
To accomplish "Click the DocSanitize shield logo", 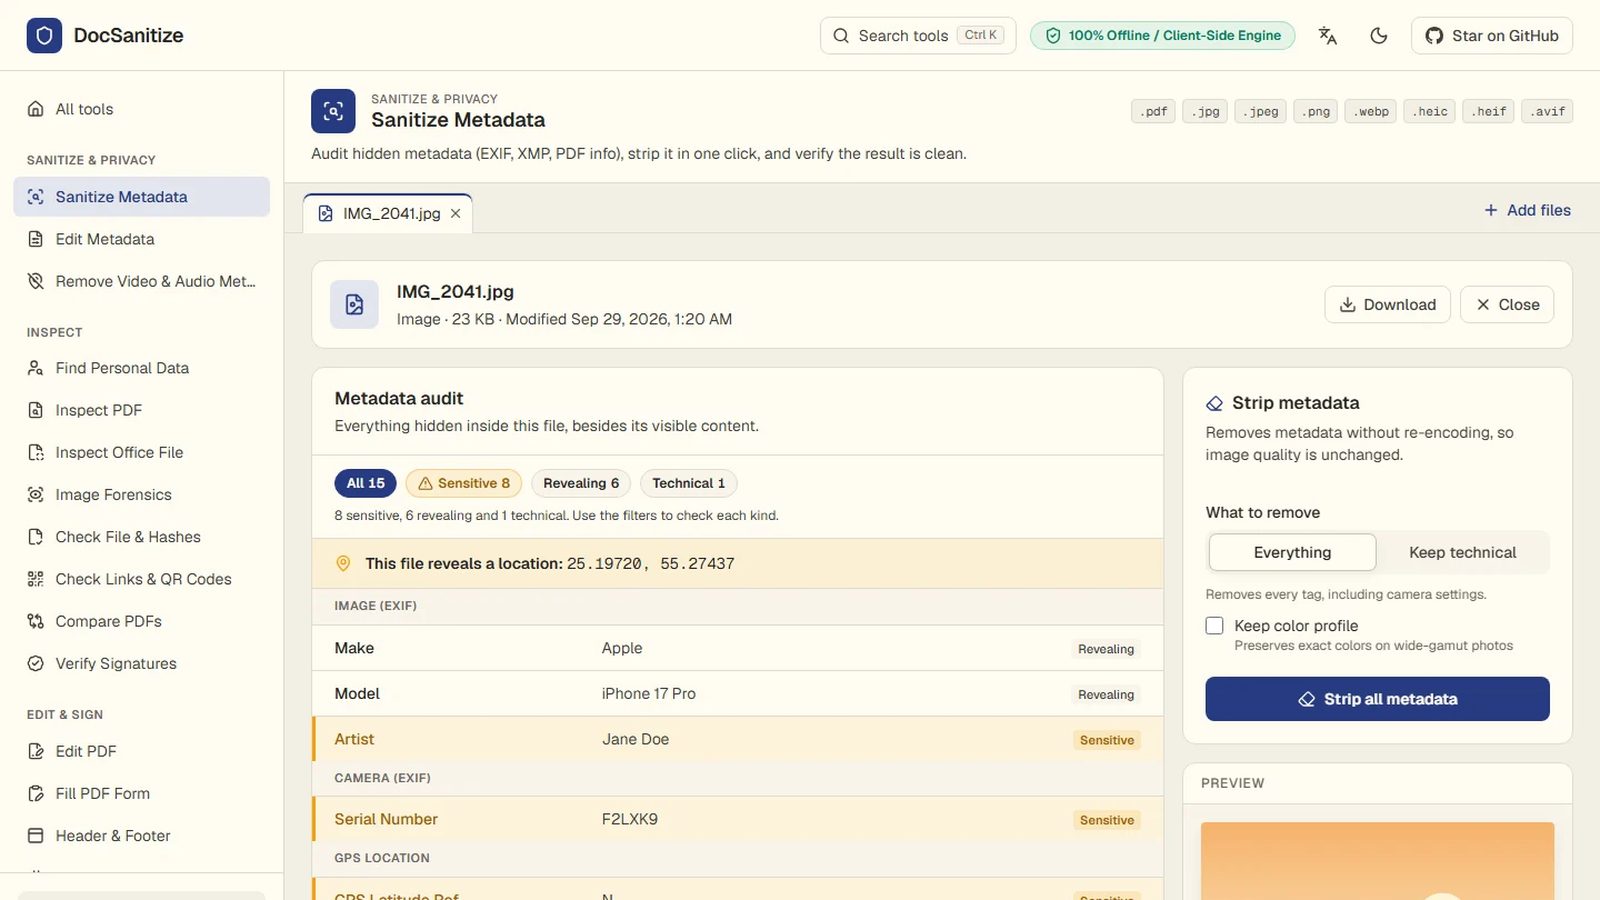I will pos(44,36).
